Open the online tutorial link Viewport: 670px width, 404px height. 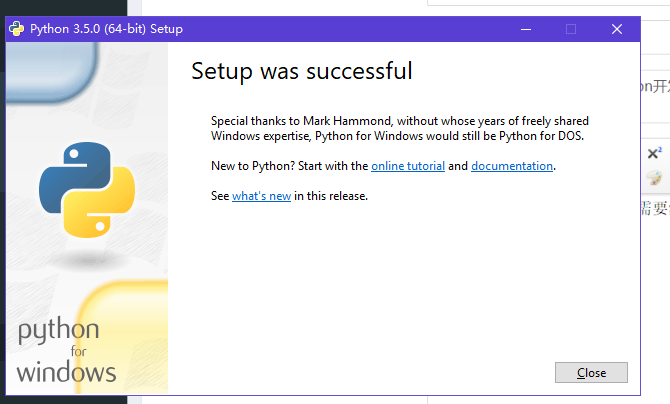[x=408, y=166]
